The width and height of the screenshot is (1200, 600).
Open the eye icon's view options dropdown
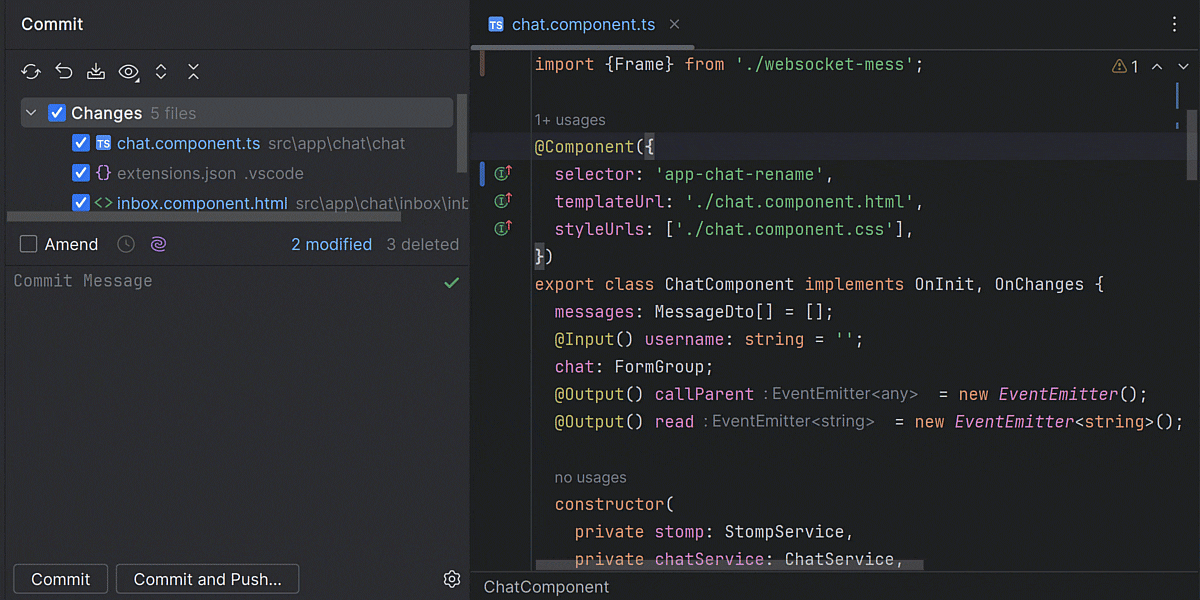coord(129,71)
